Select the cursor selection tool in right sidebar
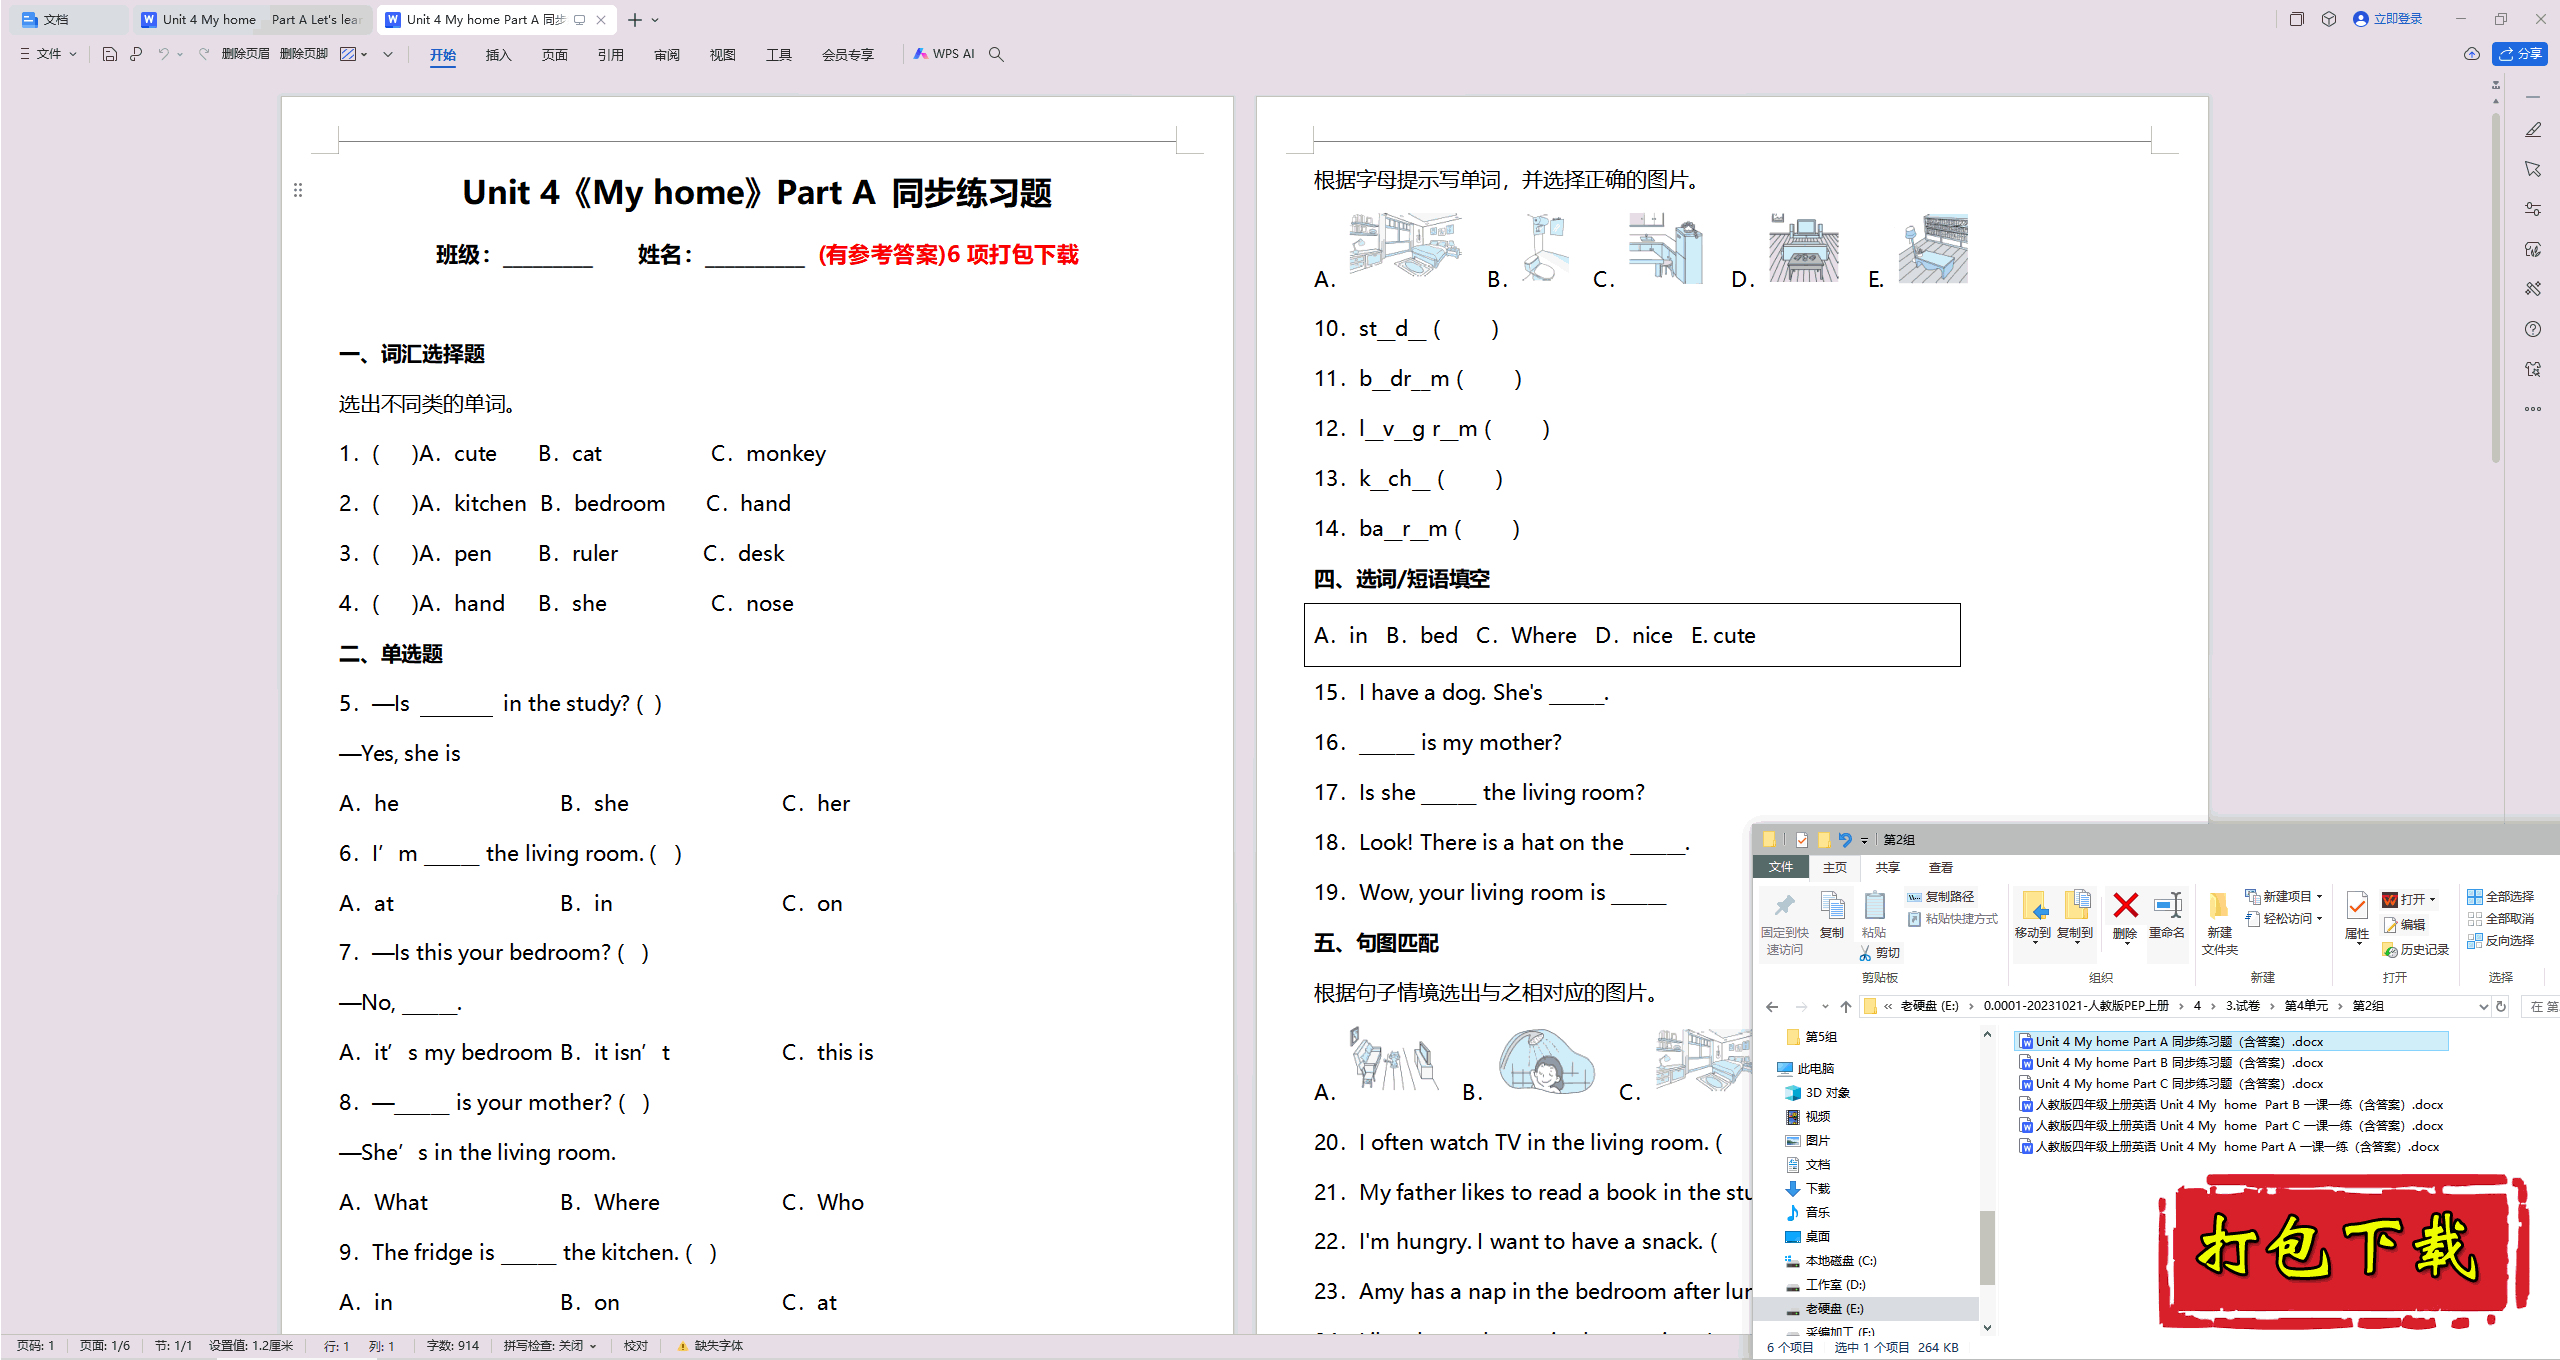Image resolution: width=2560 pixels, height=1360 pixels. (2533, 169)
